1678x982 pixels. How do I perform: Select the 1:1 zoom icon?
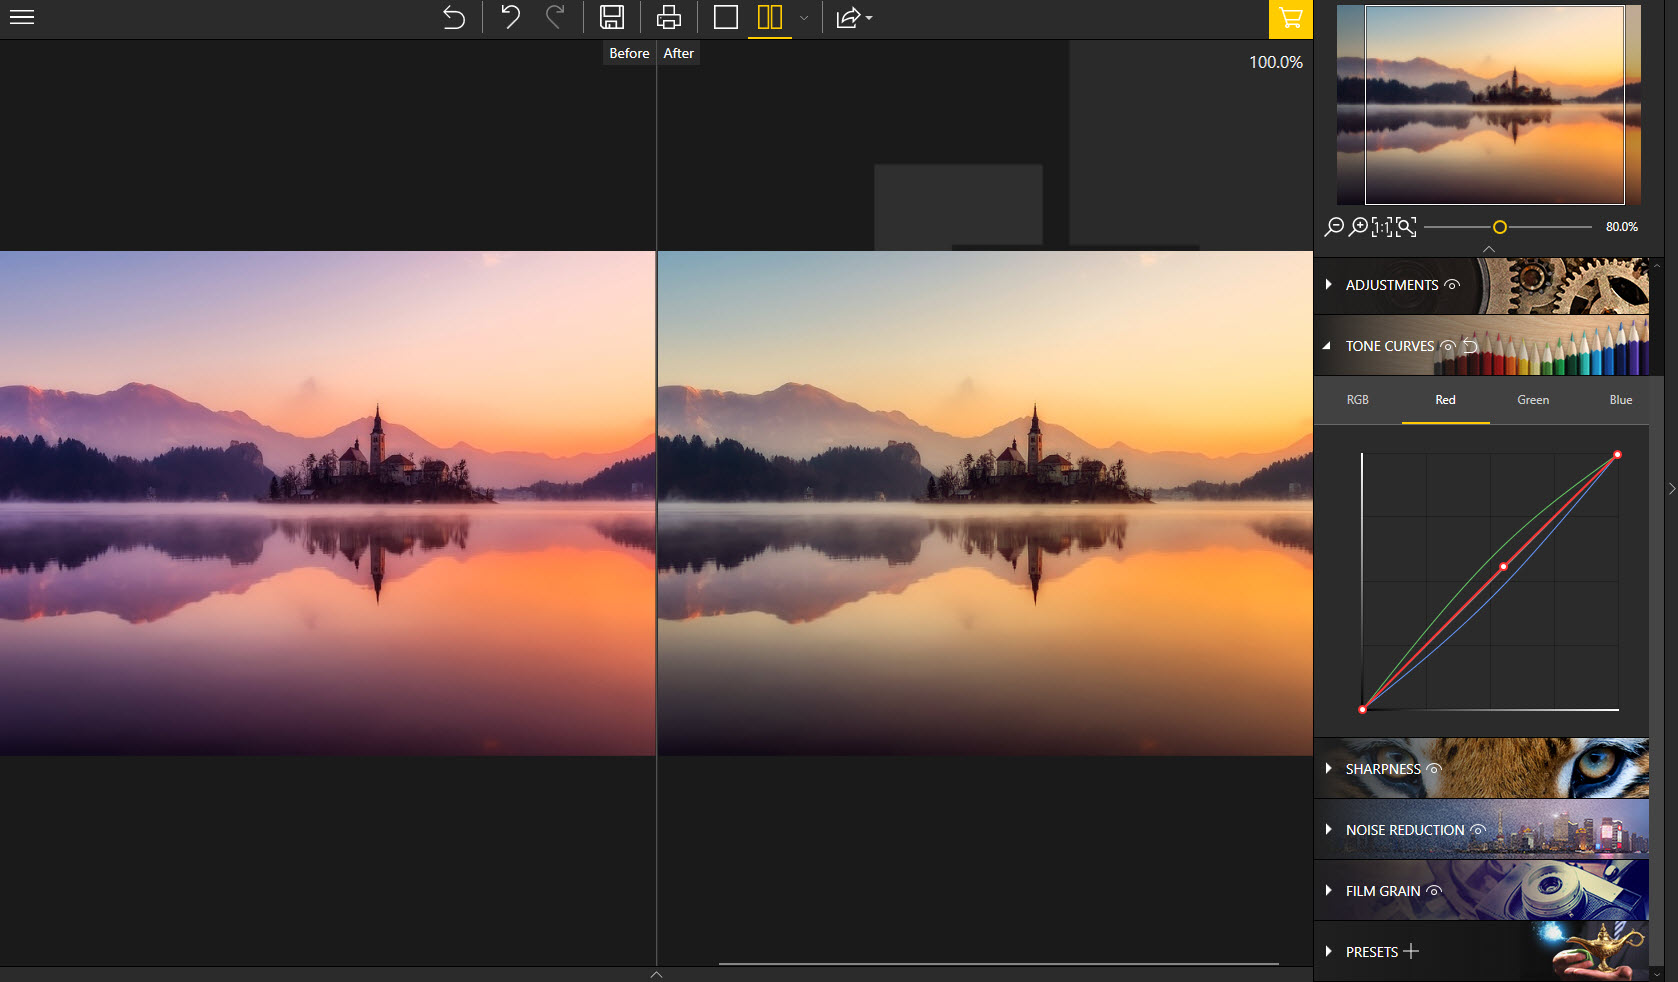[x=1380, y=227]
